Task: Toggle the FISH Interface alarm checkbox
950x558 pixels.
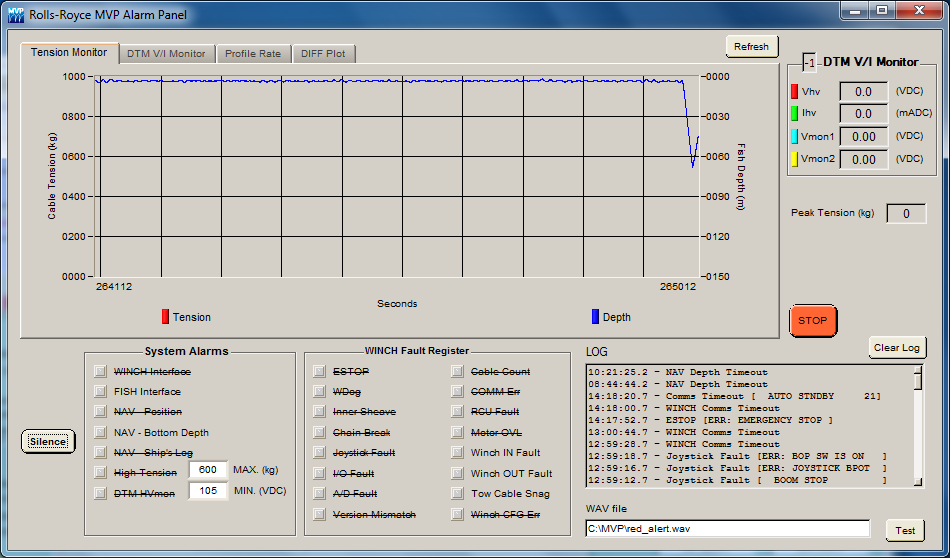Action: point(100,392)
